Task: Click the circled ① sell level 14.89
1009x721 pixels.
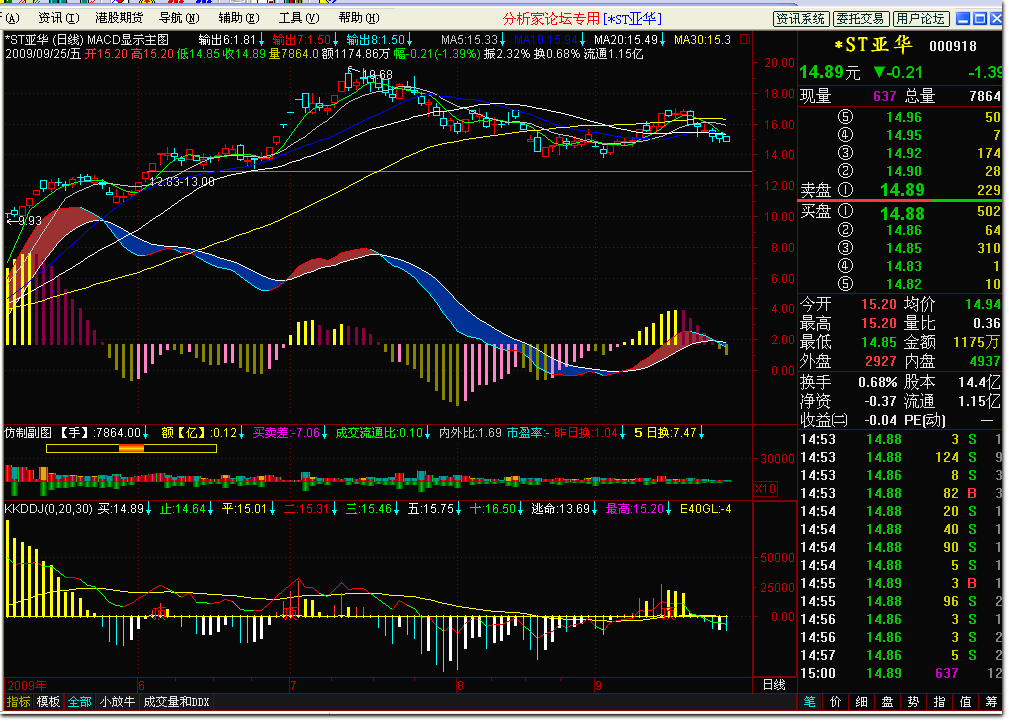Action: pyautogui.click(x=845, y=190)
